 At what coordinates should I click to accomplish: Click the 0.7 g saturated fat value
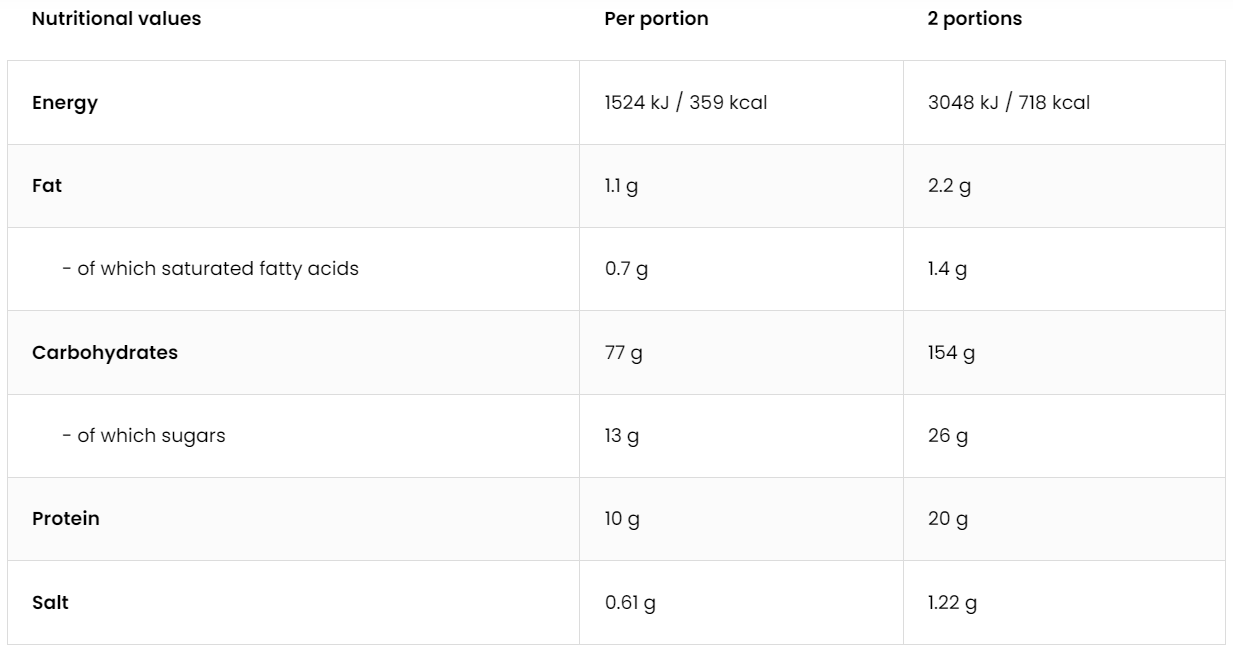tap(626, 269)
